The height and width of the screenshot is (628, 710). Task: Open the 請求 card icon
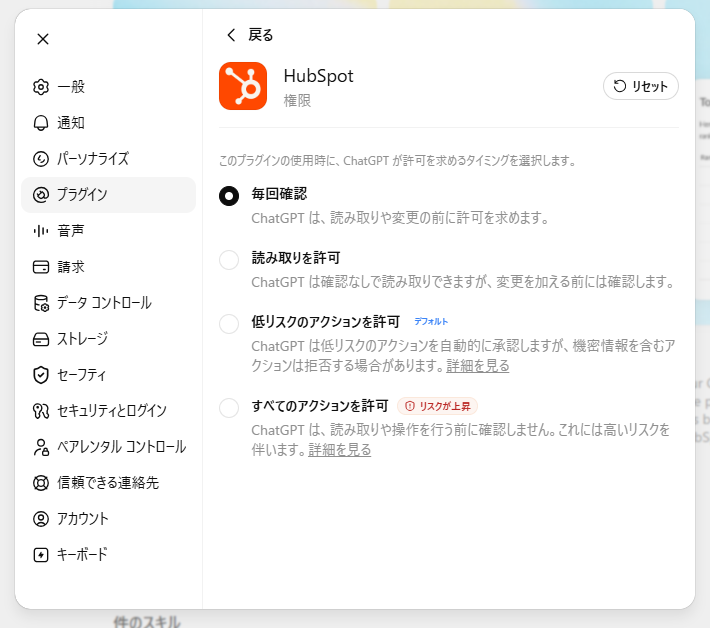[41, 267]
